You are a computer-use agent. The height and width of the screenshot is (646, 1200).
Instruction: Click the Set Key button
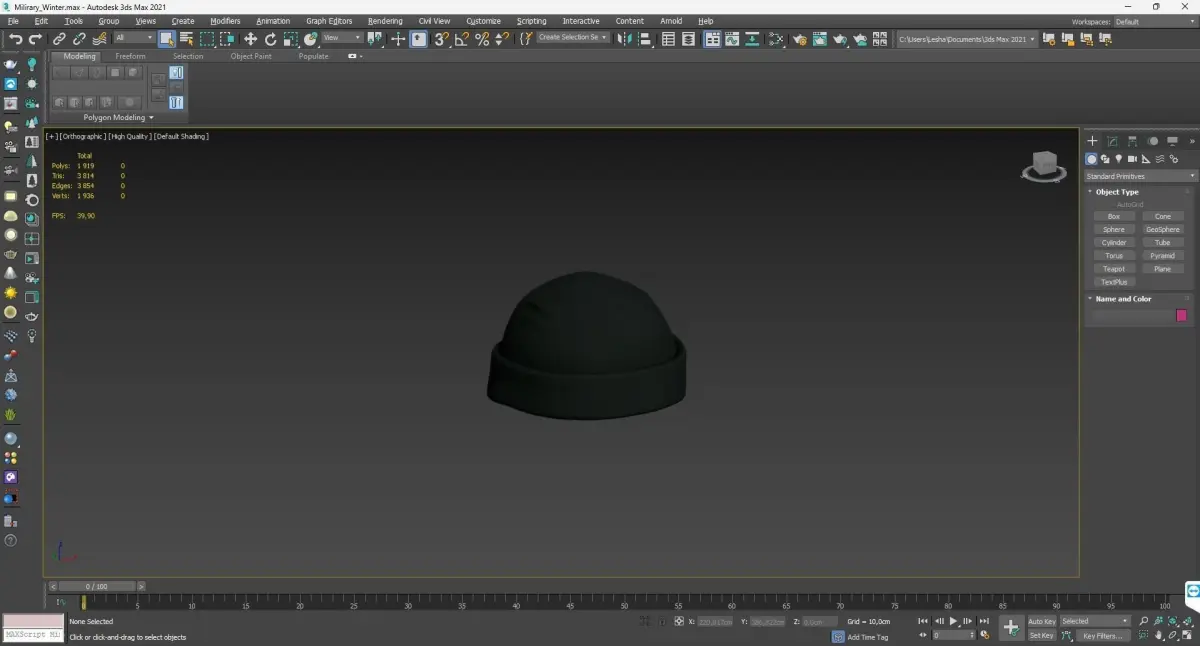tap(1042, 635)
